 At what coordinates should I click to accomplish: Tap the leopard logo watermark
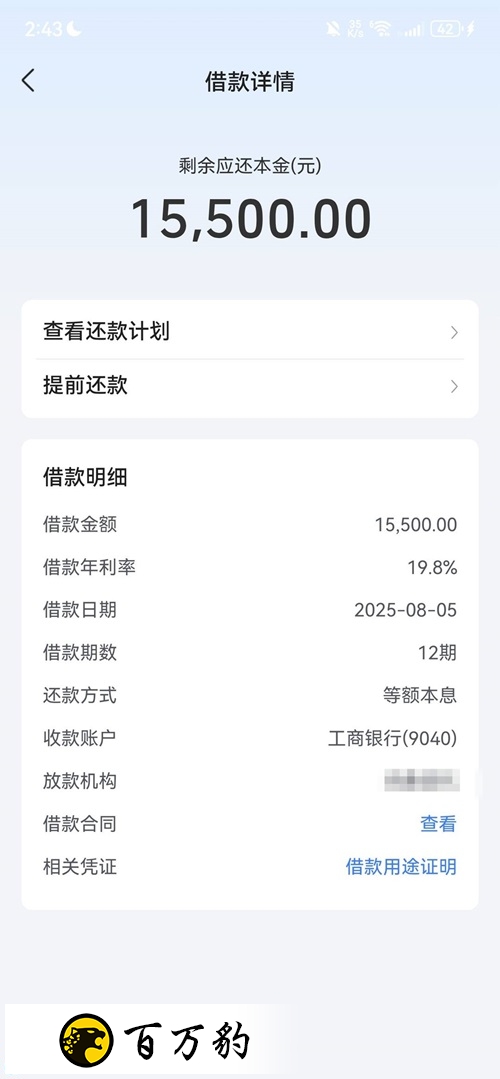(86, 1040)
